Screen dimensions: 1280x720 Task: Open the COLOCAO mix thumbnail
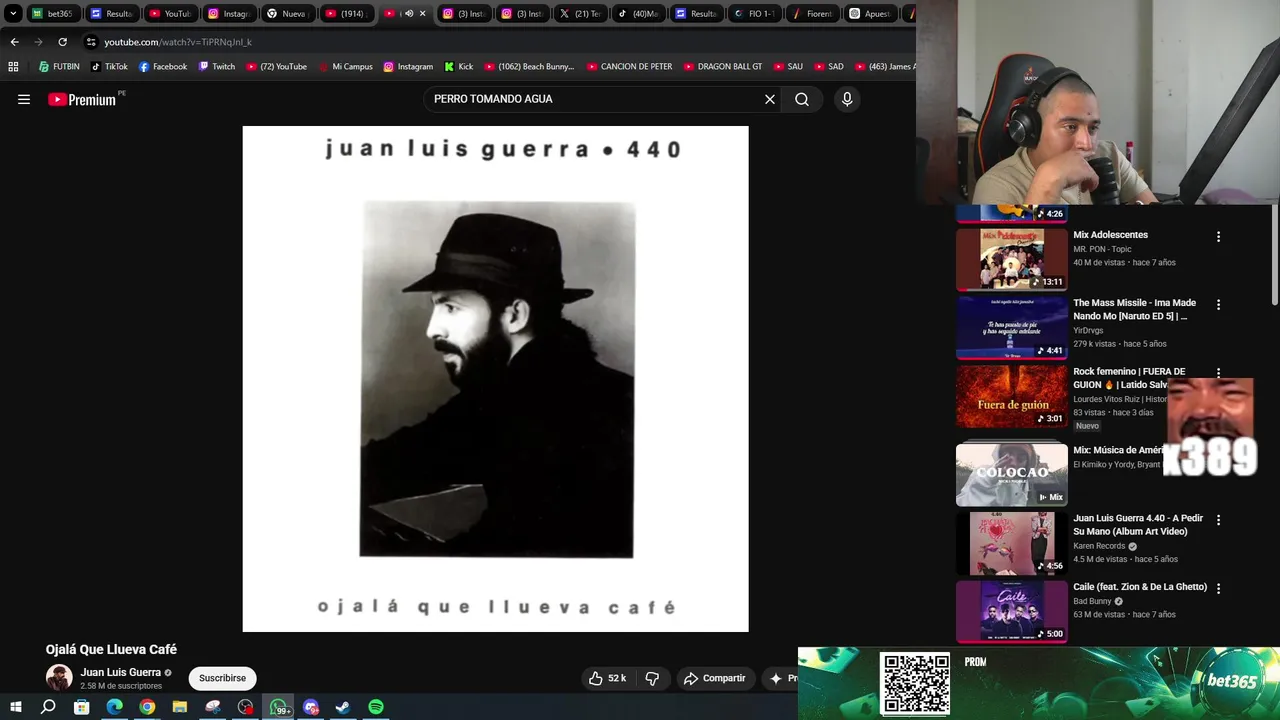pos(1011,474)
